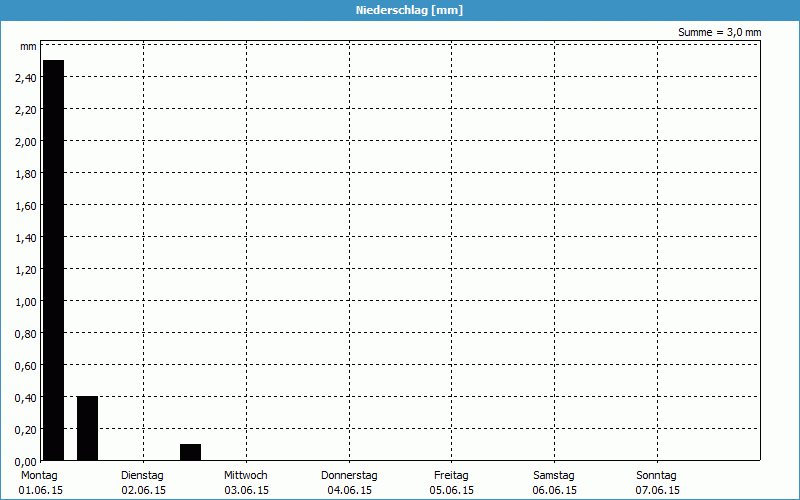The image size is (800, 500).
Task: Click the Dienstag day label
Action: [142, 475]
